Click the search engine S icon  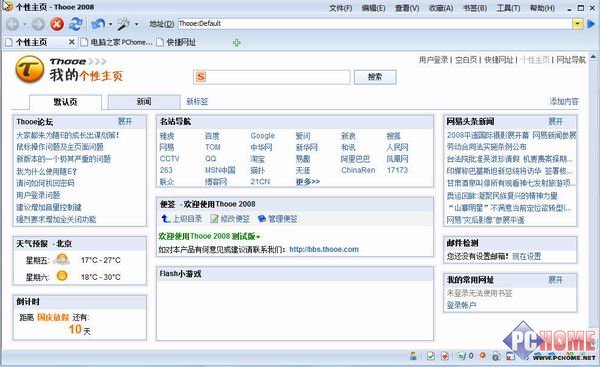[x=201, y=77]
